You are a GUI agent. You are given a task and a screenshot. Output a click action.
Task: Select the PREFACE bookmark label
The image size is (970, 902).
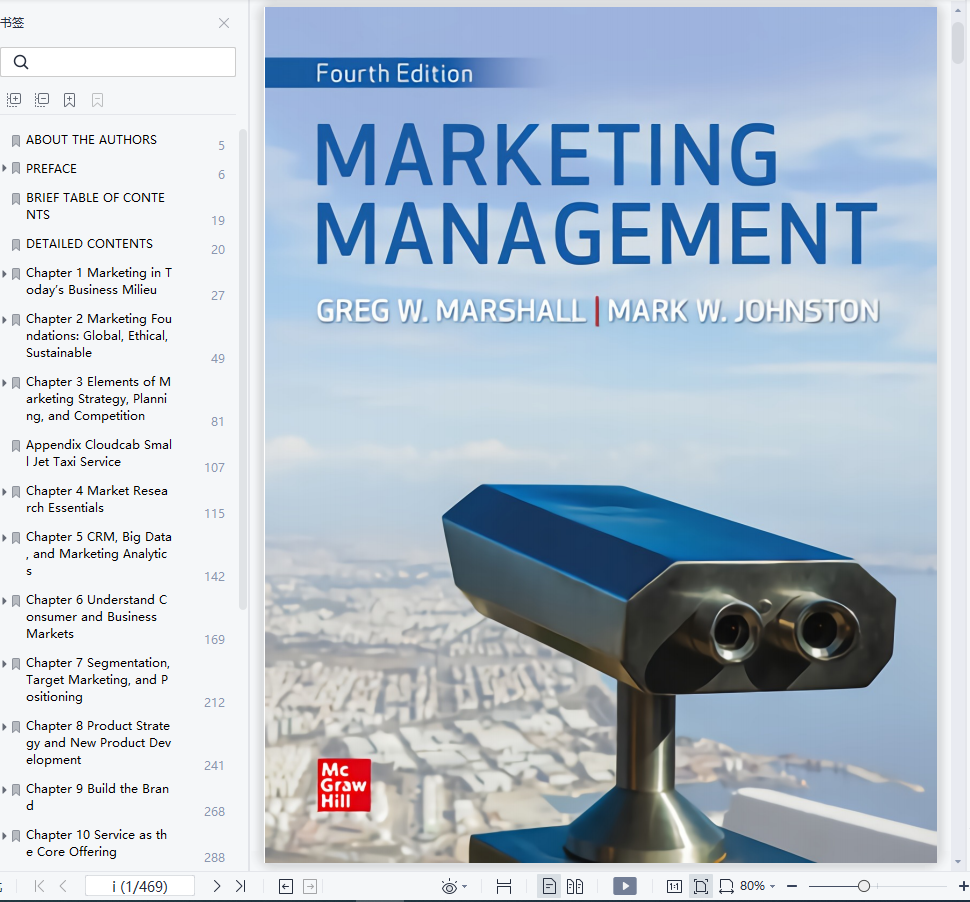[x=51, y=168]
